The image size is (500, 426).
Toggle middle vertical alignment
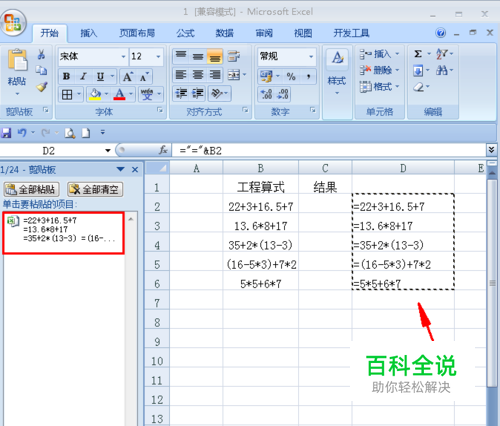(x=198, y=56)
